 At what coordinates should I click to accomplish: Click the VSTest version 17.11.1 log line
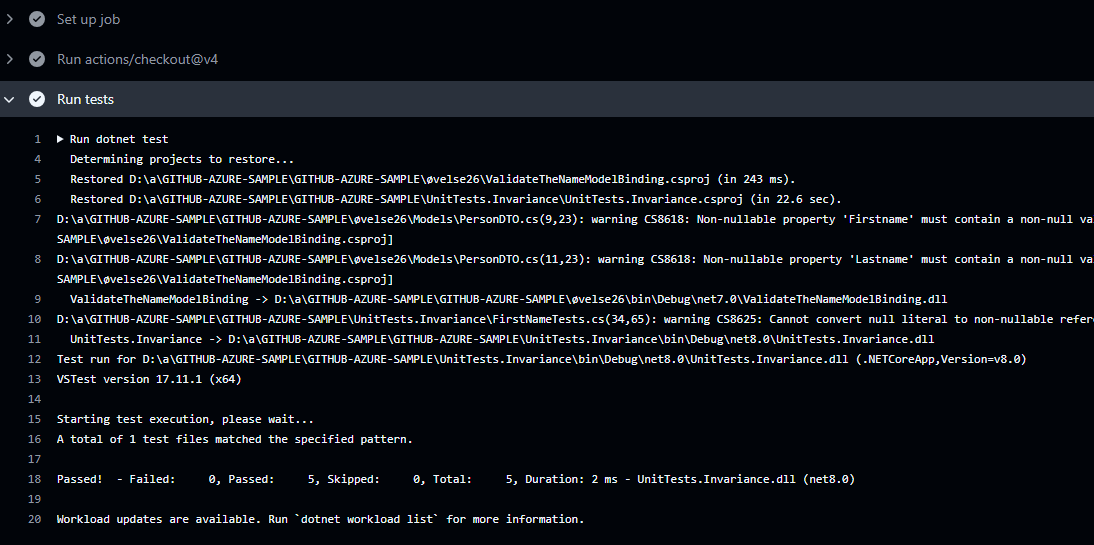pyautogui.click(x=149, y=379)
